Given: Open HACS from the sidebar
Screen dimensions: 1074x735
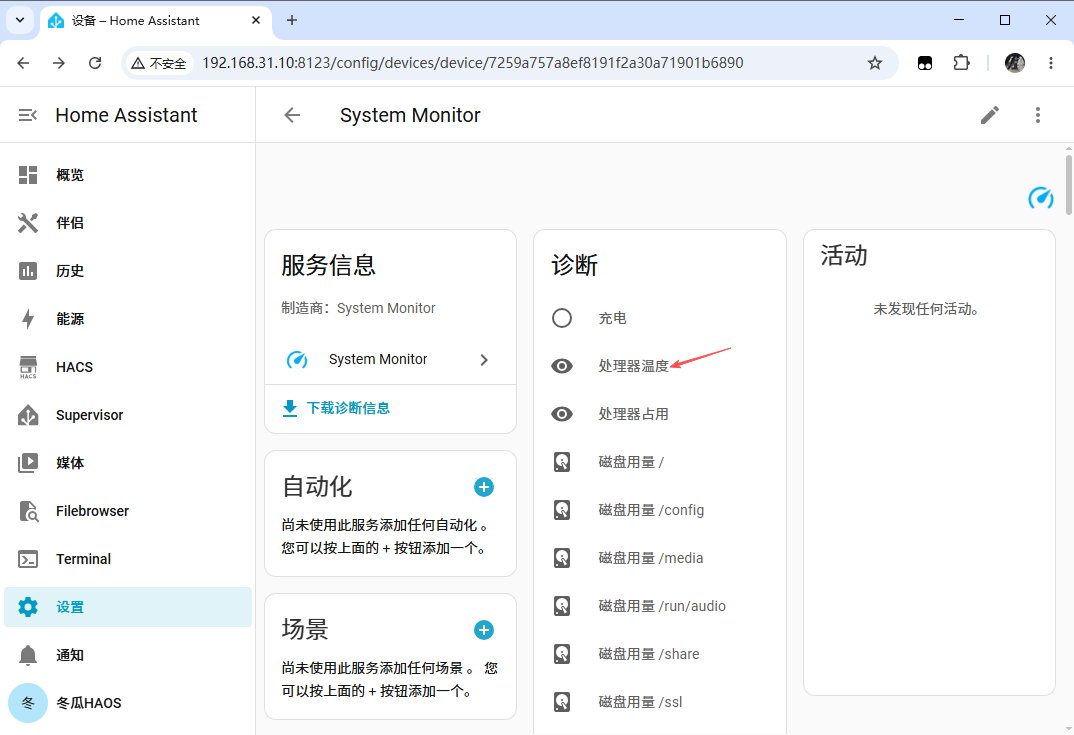Looking at the screenshot, I should tap(128, 367).
